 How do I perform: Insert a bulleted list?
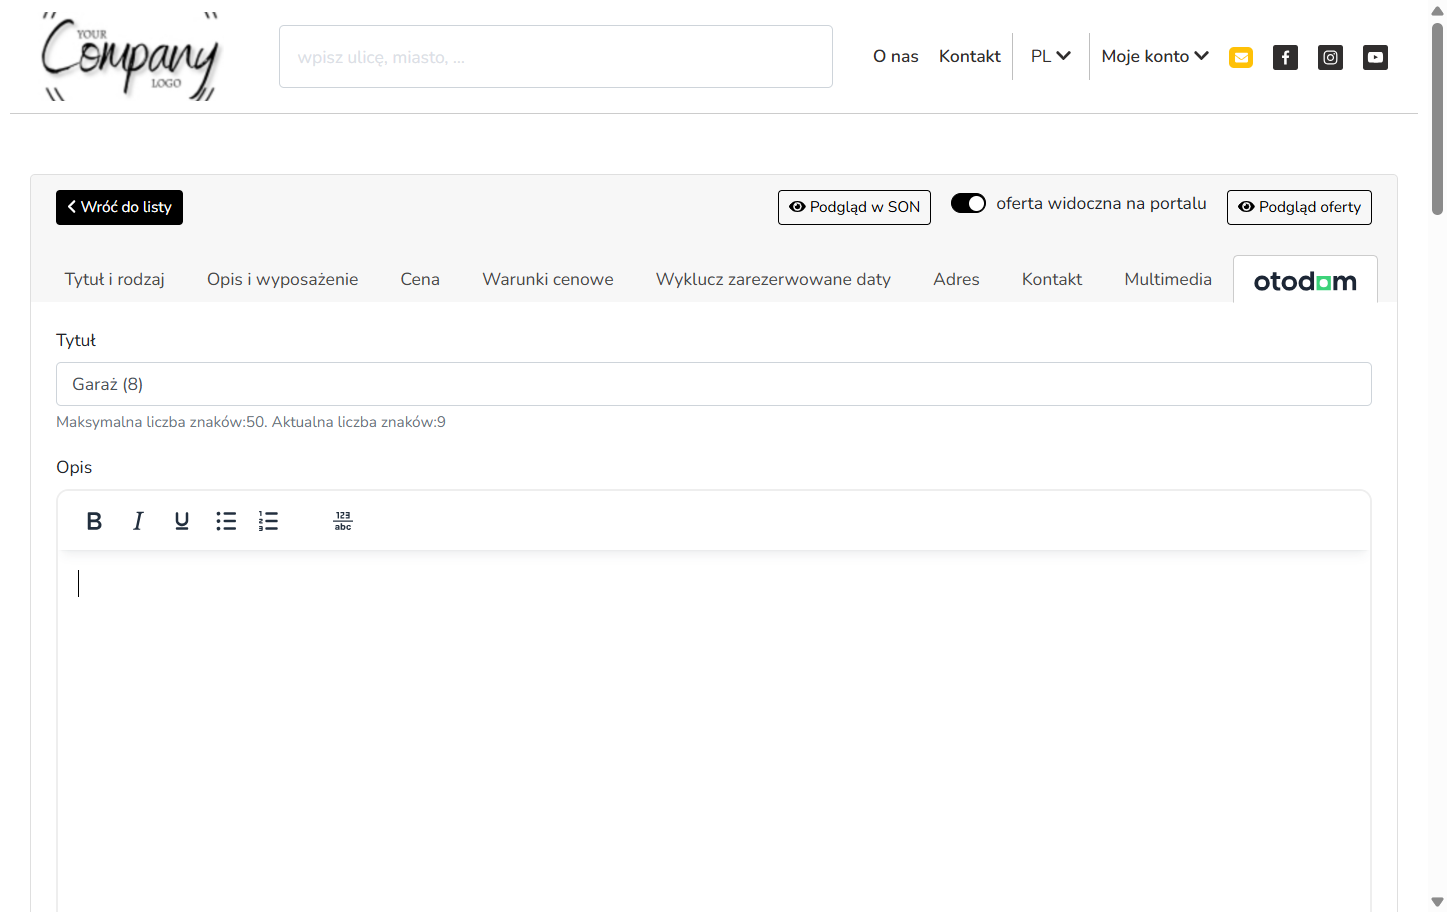pos(226,521)
